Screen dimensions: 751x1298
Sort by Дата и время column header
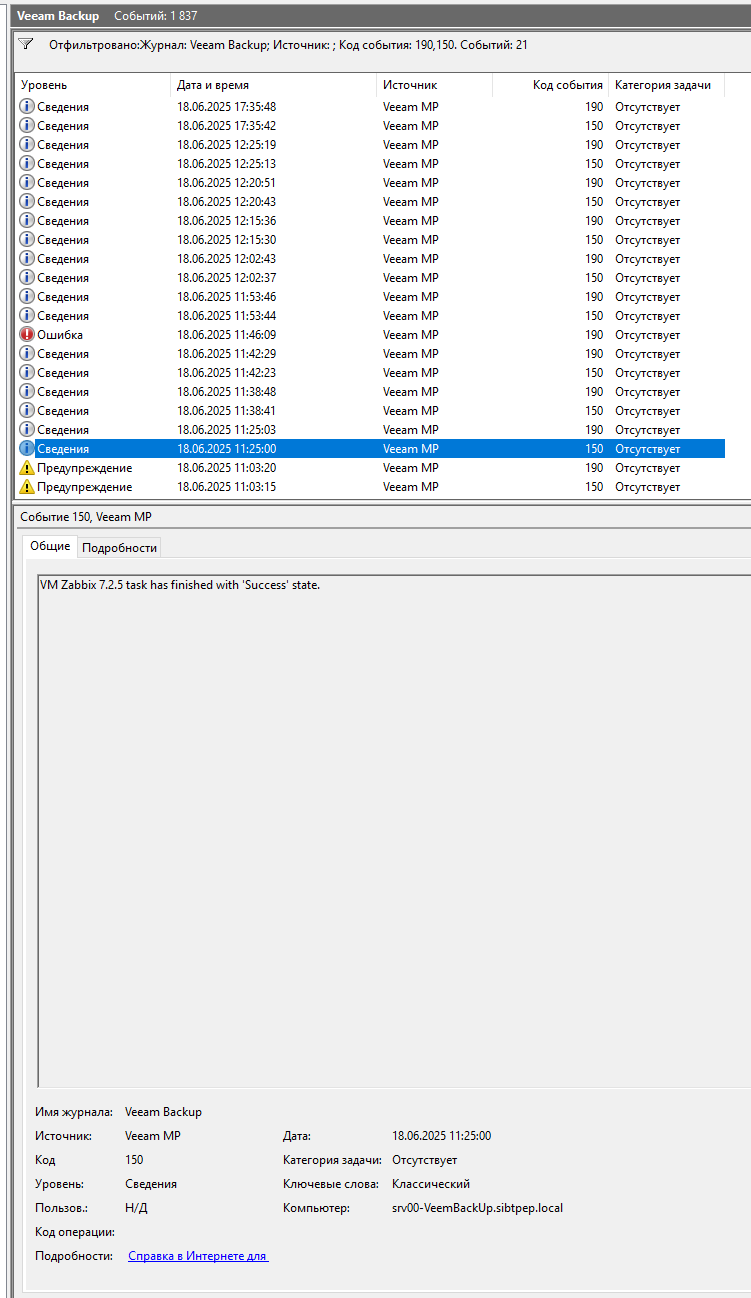tap(274, 86)
